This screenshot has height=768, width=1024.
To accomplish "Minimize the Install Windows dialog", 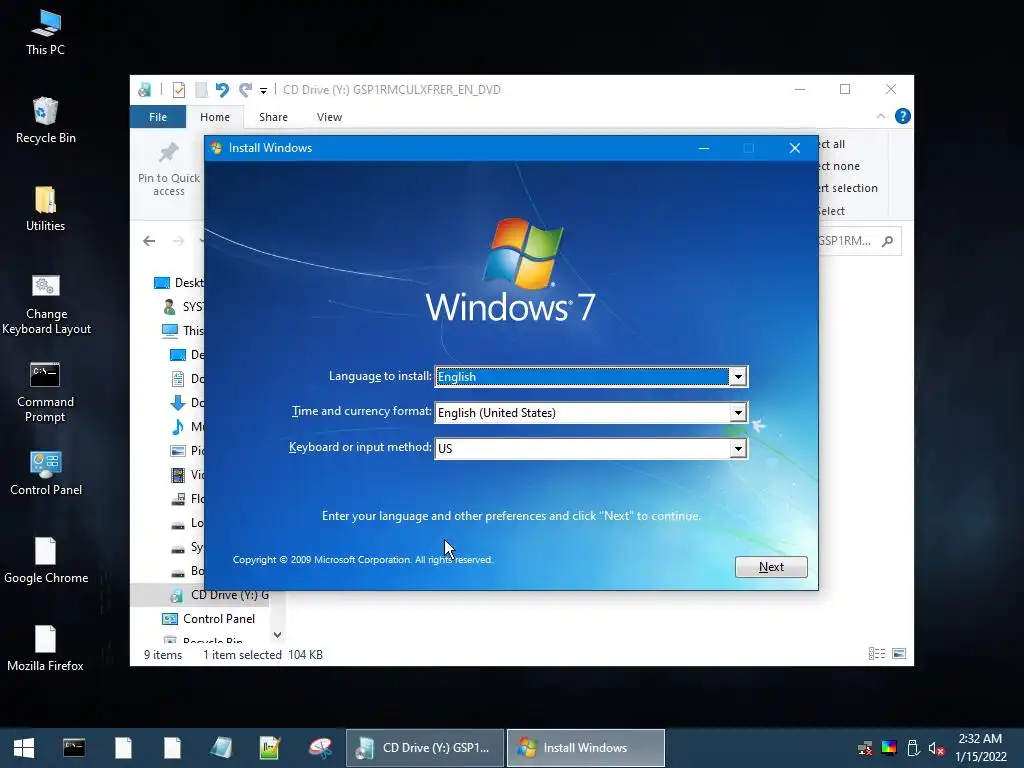I will click(703, 148).
